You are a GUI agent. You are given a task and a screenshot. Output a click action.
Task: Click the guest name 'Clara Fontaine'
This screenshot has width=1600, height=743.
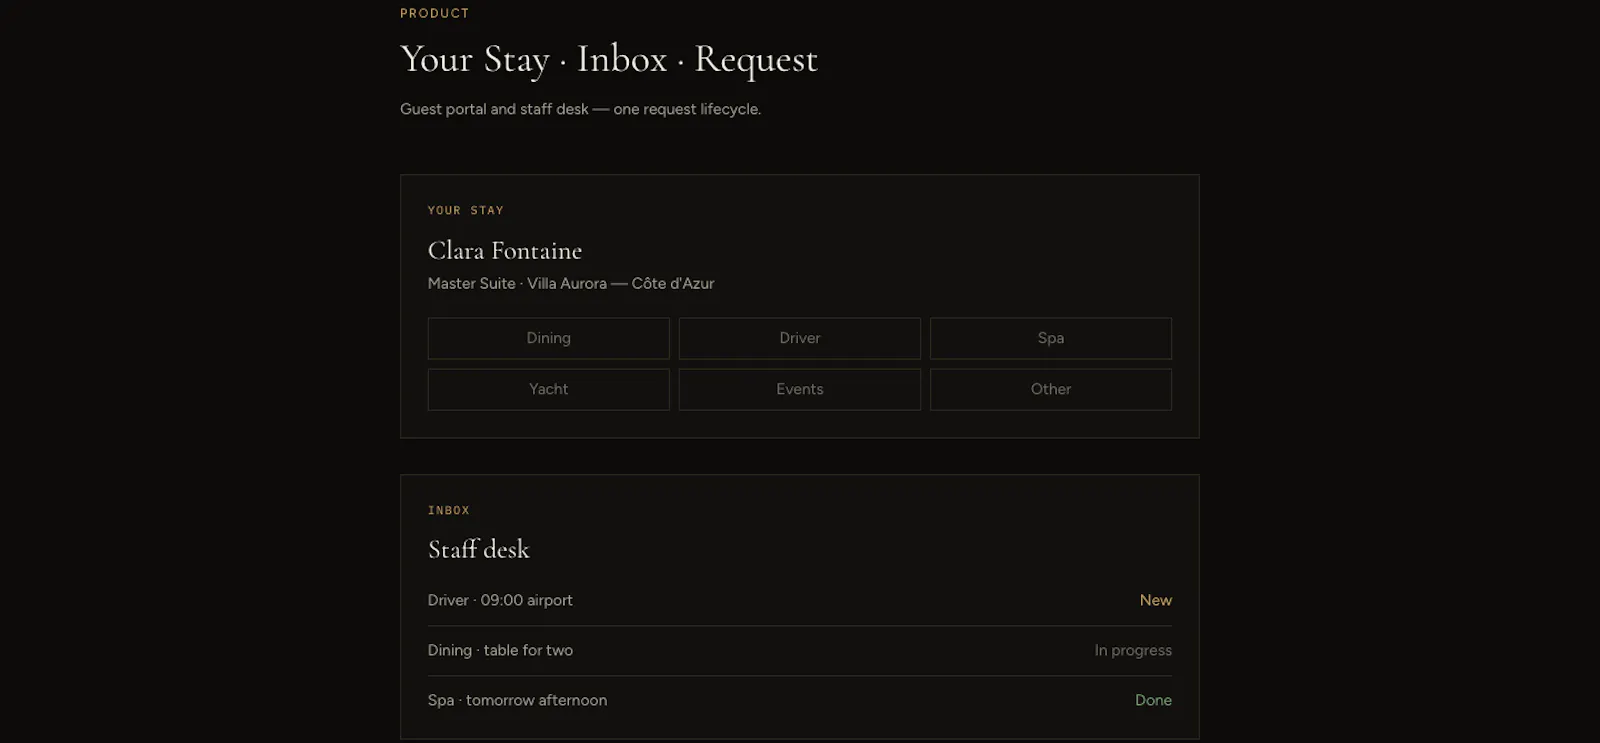point(505,250)
